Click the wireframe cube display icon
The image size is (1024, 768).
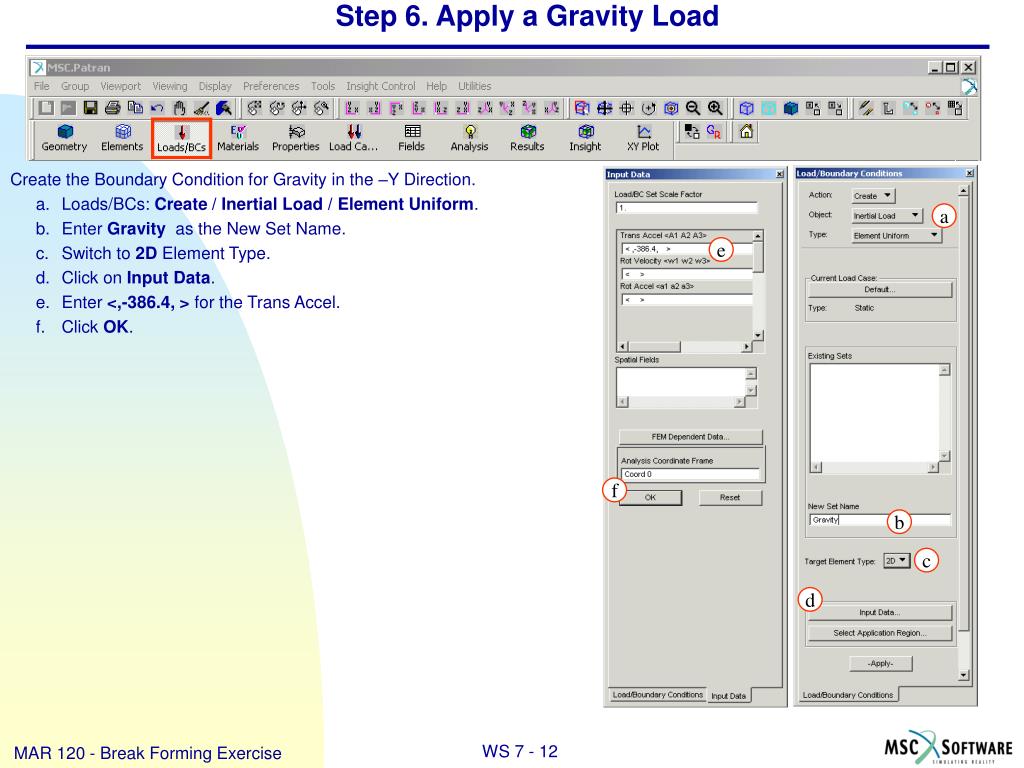pos(746,108)
